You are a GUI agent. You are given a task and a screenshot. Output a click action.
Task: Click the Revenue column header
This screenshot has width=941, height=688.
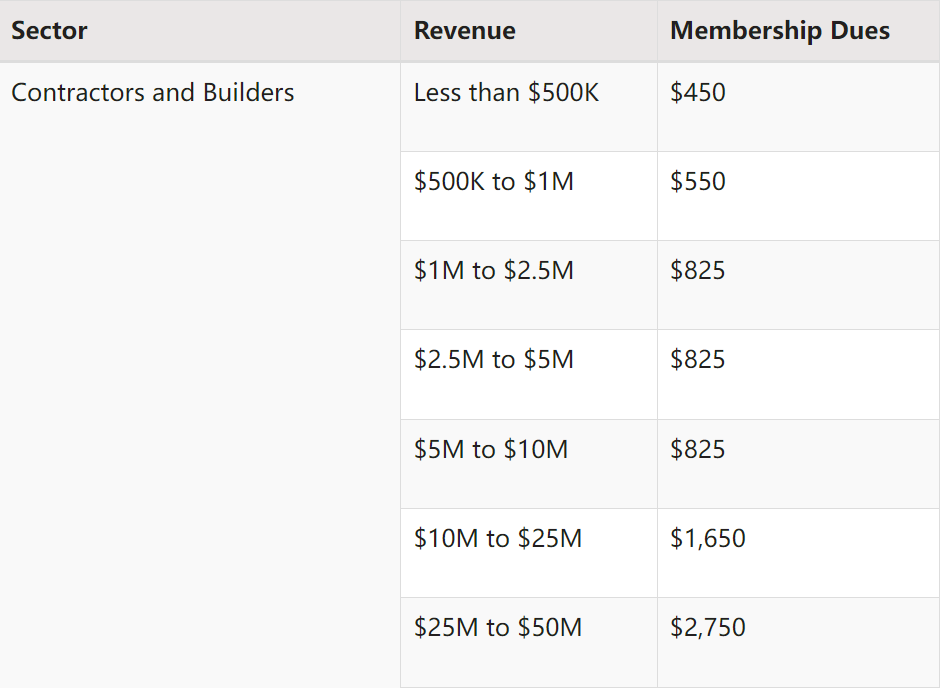[465, 31]
